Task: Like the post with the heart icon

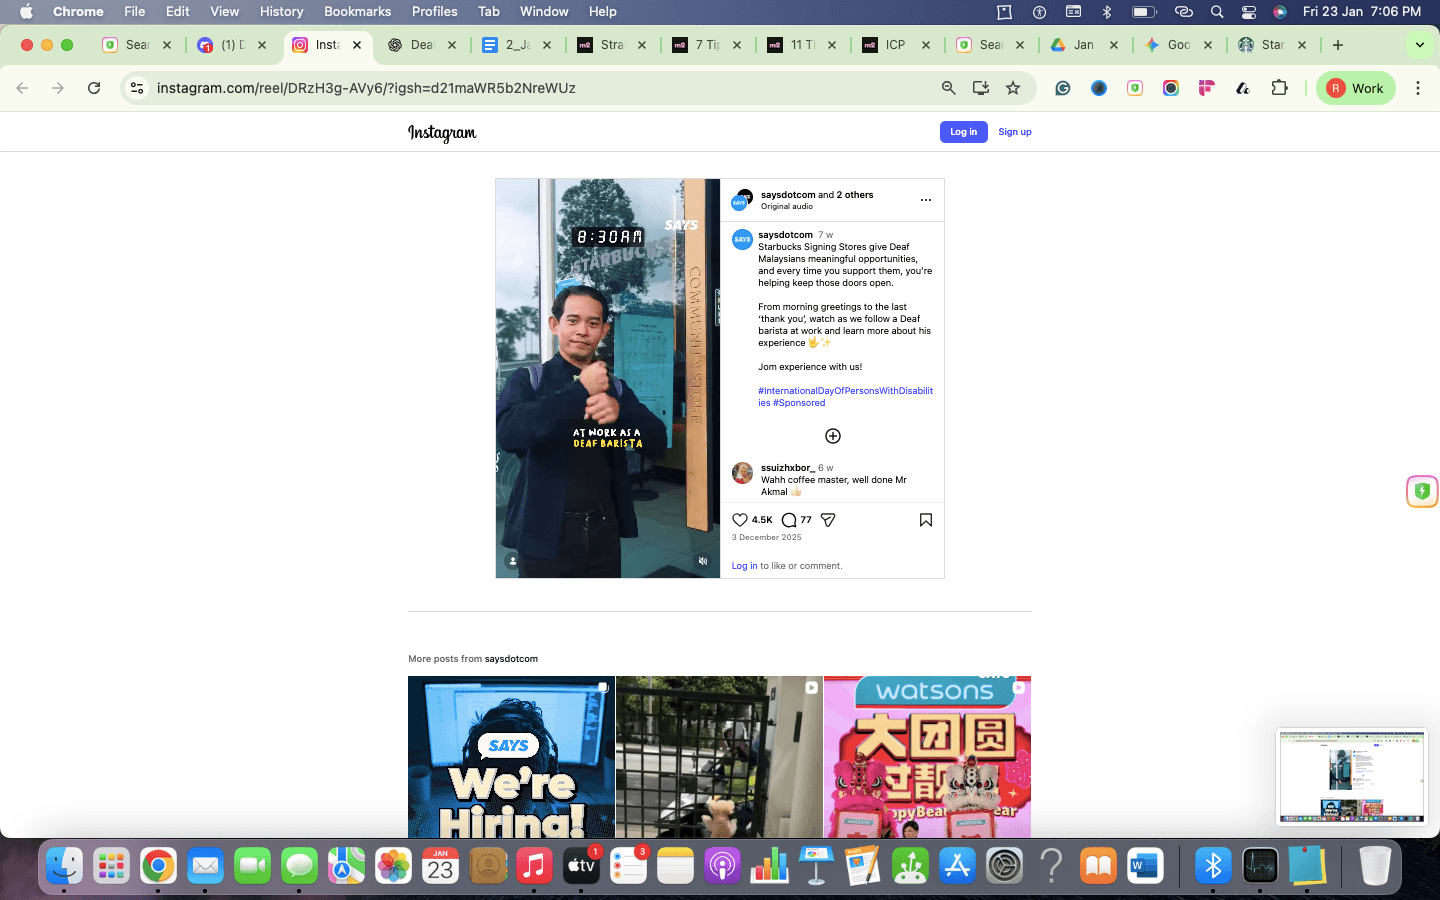Action: pyautogui.click(x=740, y=520)
